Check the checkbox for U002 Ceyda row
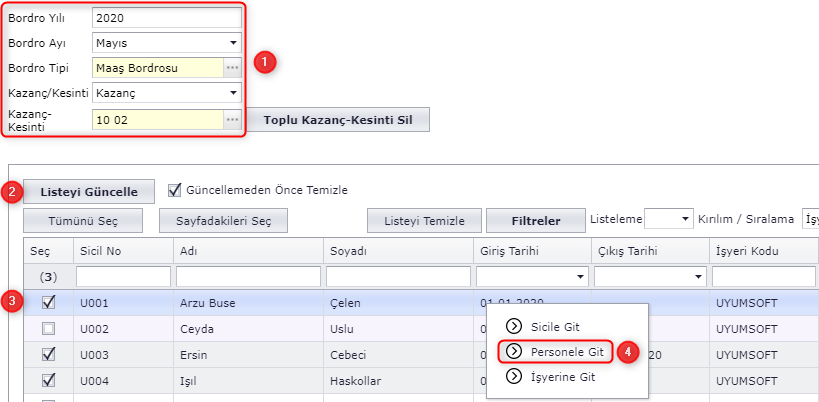819x402 pixels. [48, 328]
